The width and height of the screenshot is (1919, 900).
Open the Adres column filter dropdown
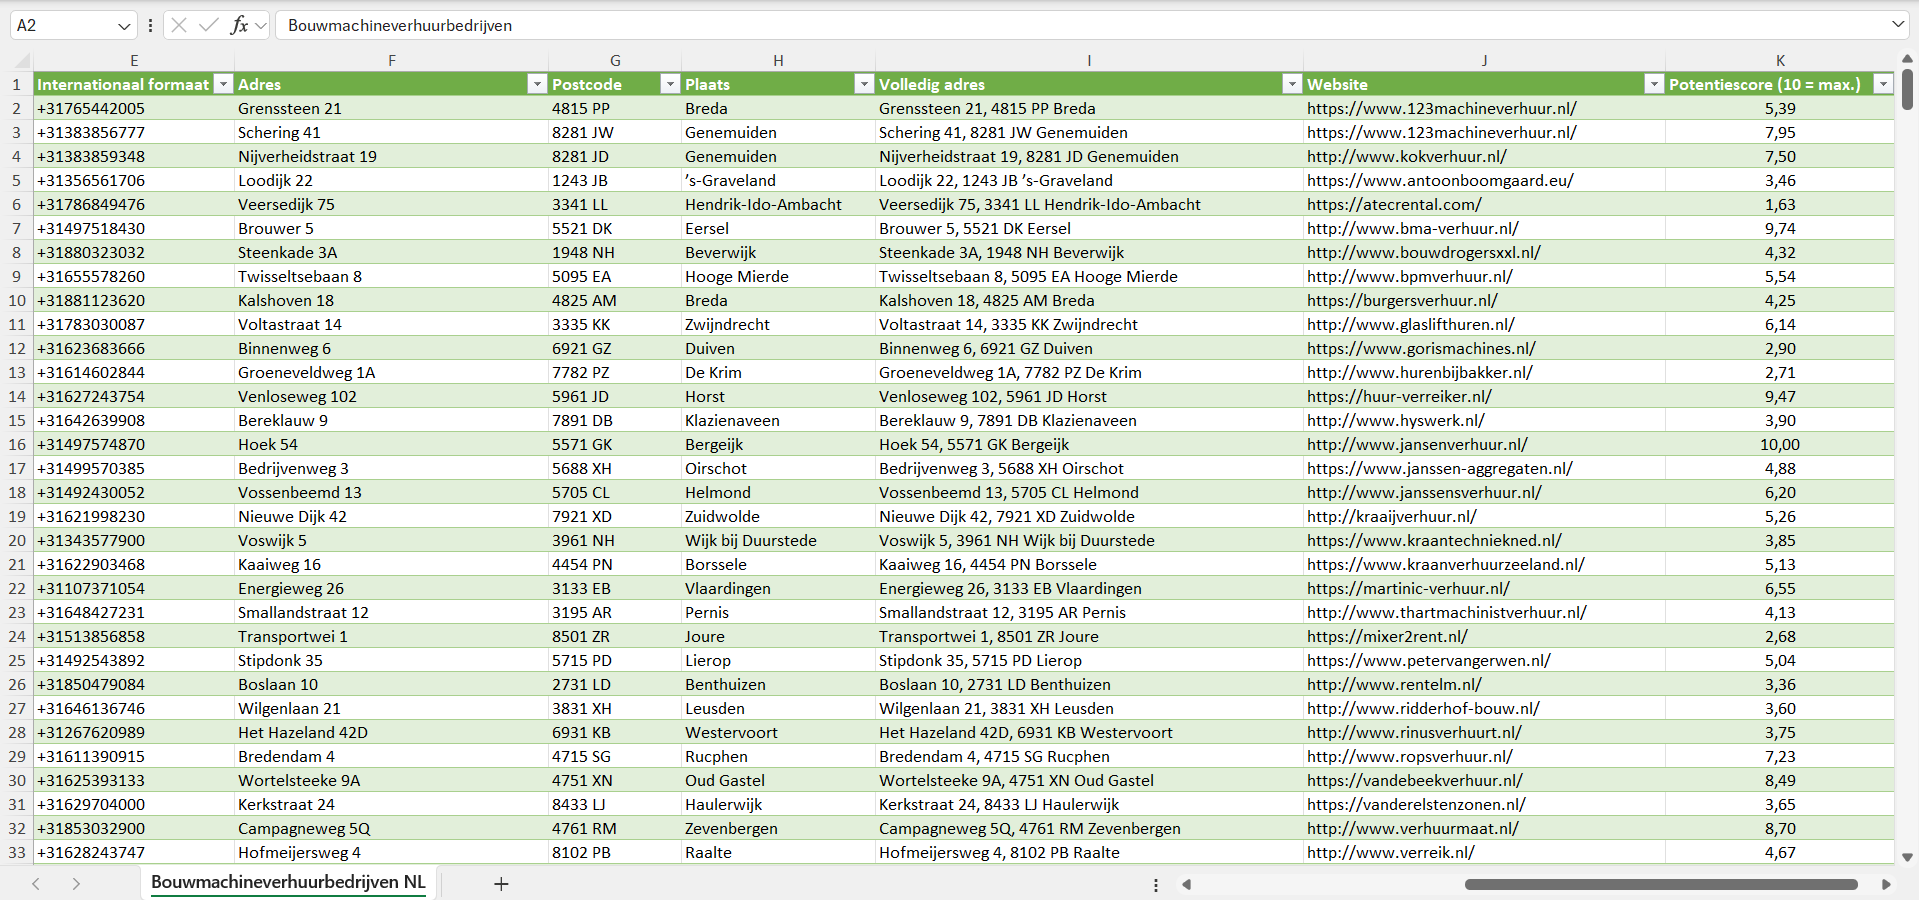coord(537,84)
